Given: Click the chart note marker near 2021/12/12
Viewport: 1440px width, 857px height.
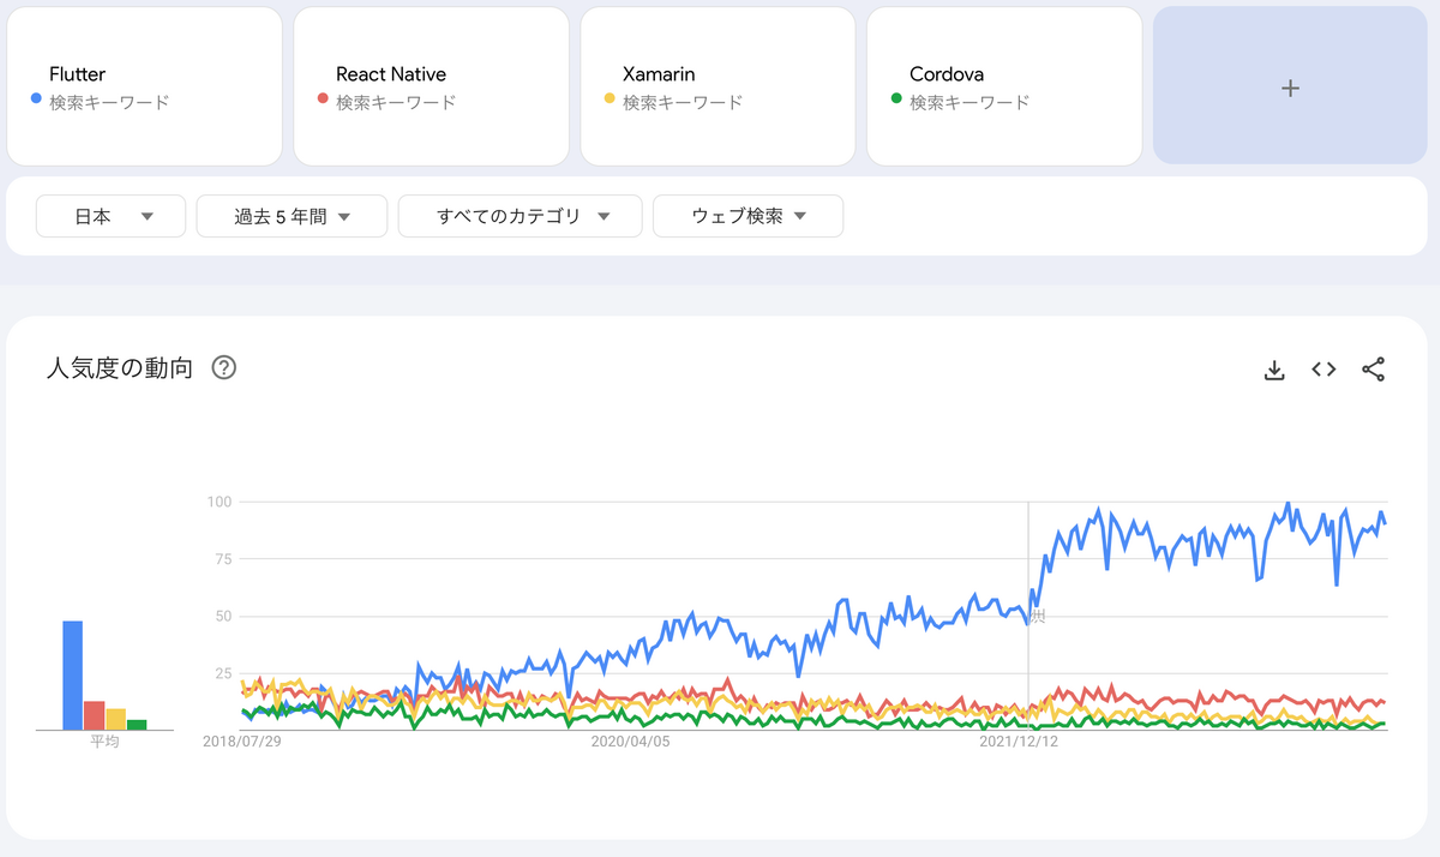Looking at the screenshot, I should pyautogui.click(x=1038, y=616).
